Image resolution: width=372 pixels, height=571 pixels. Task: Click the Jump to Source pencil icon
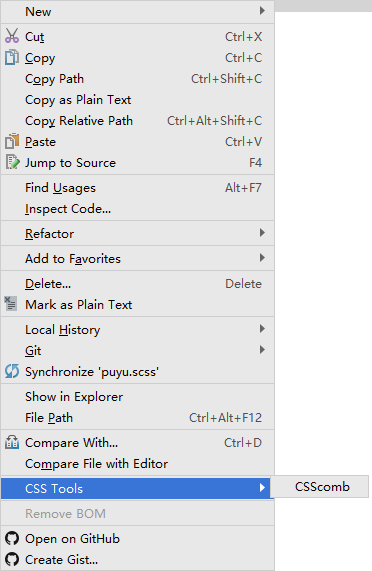coord(12,162)
